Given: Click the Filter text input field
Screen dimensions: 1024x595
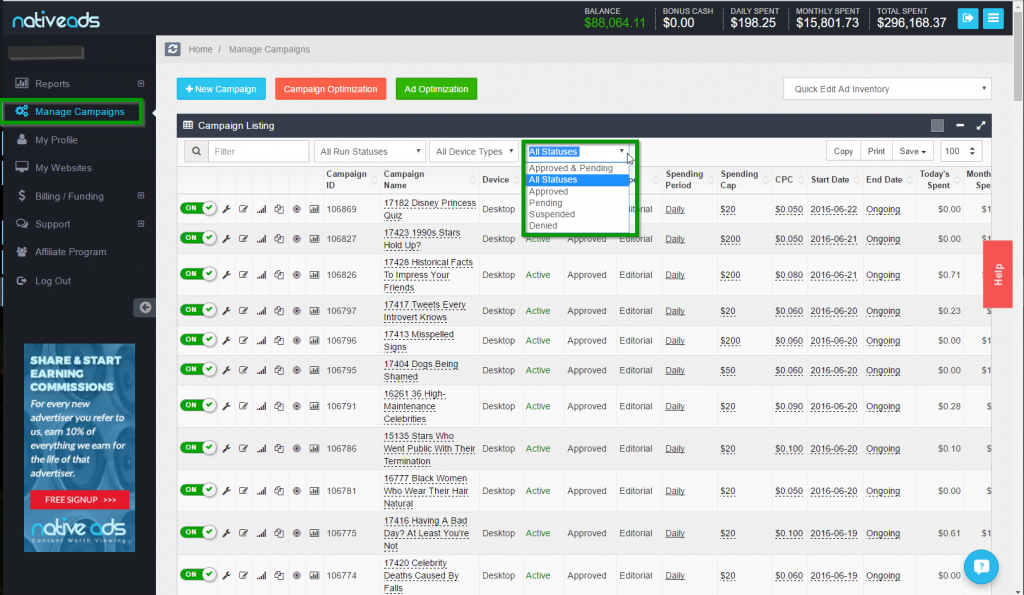Looking at the screenshot, I should click(x=259, y=152).
